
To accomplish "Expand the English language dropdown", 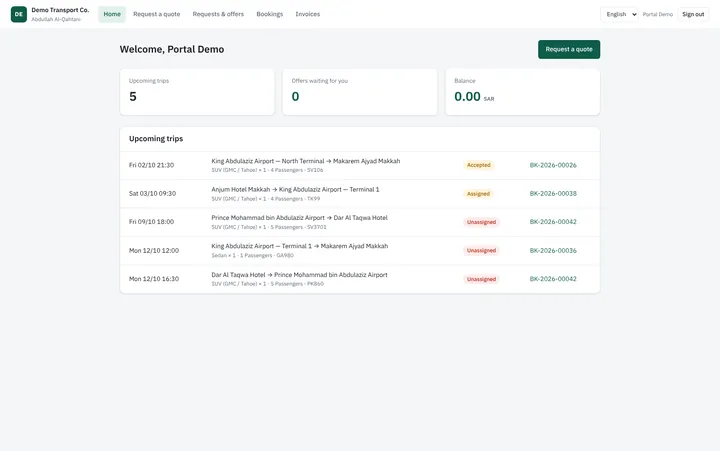I will (619, 14).
